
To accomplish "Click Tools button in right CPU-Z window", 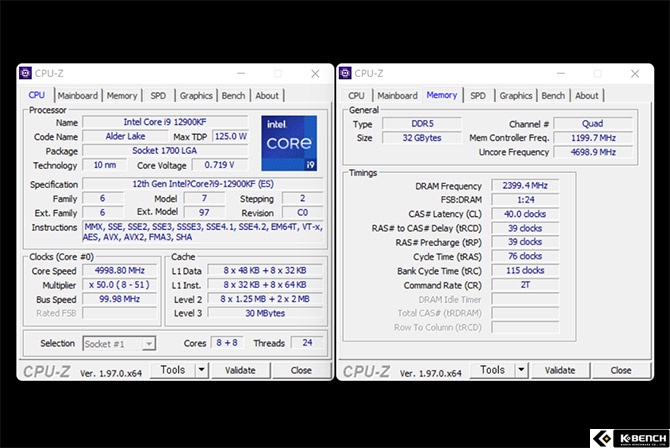I will coord(492,370).
